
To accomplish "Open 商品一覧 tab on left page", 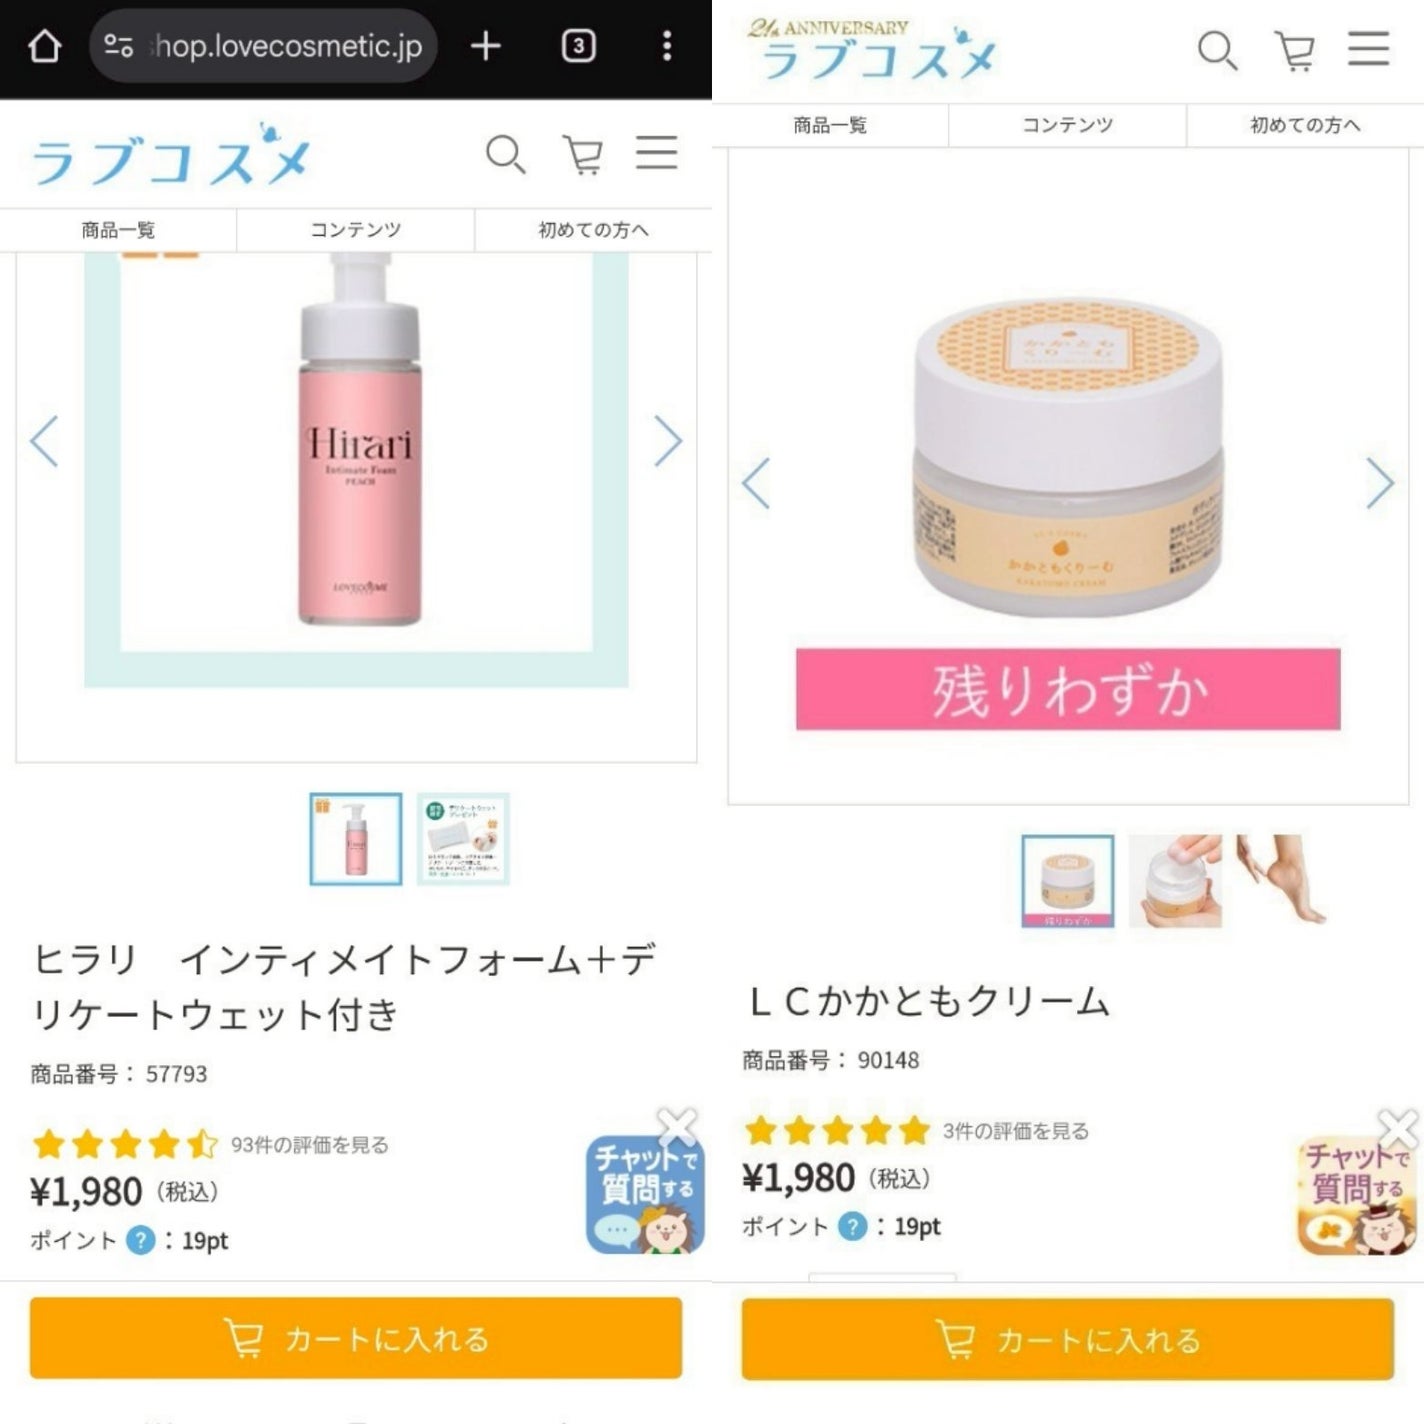I will 118,230.
